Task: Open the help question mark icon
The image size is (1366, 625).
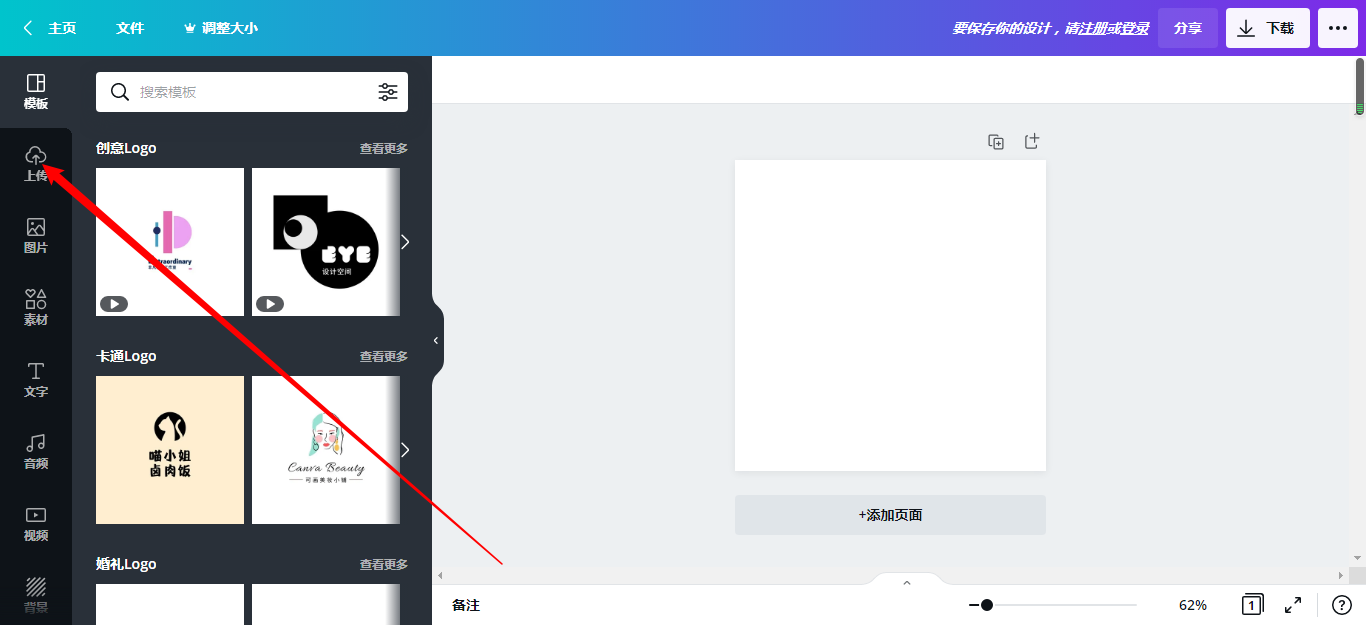Action: point(1342,605)
